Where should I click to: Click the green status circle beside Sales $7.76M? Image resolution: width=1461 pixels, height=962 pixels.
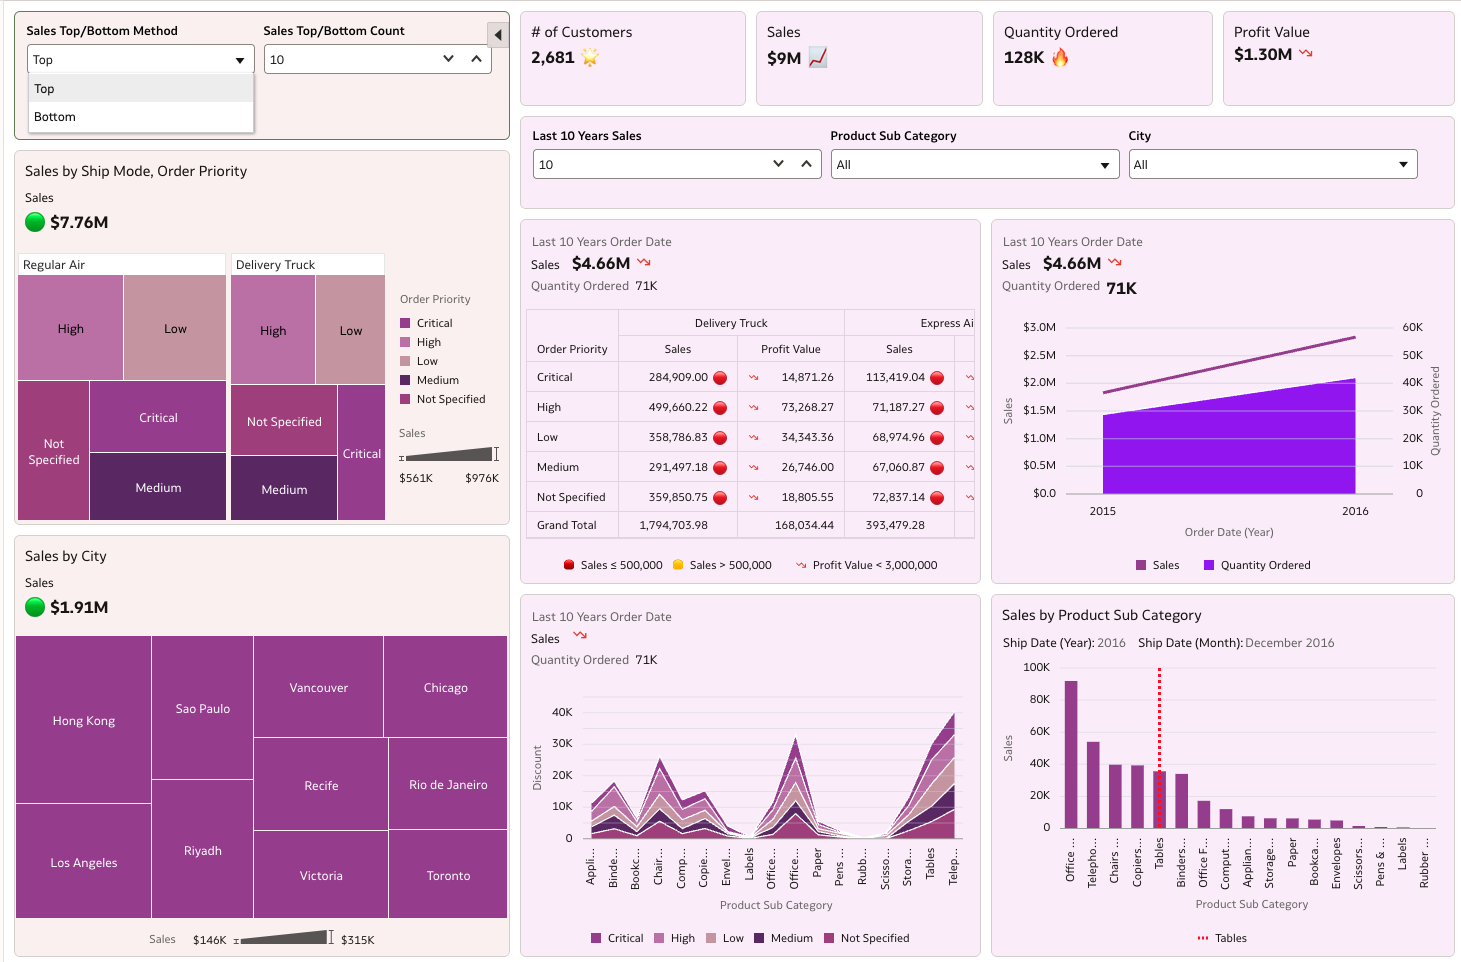tap(35, 222)
